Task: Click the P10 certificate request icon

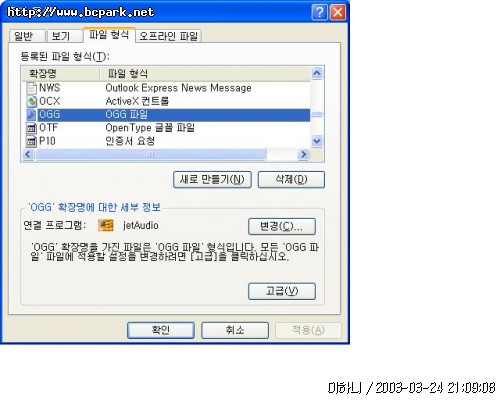Action: 31,141
